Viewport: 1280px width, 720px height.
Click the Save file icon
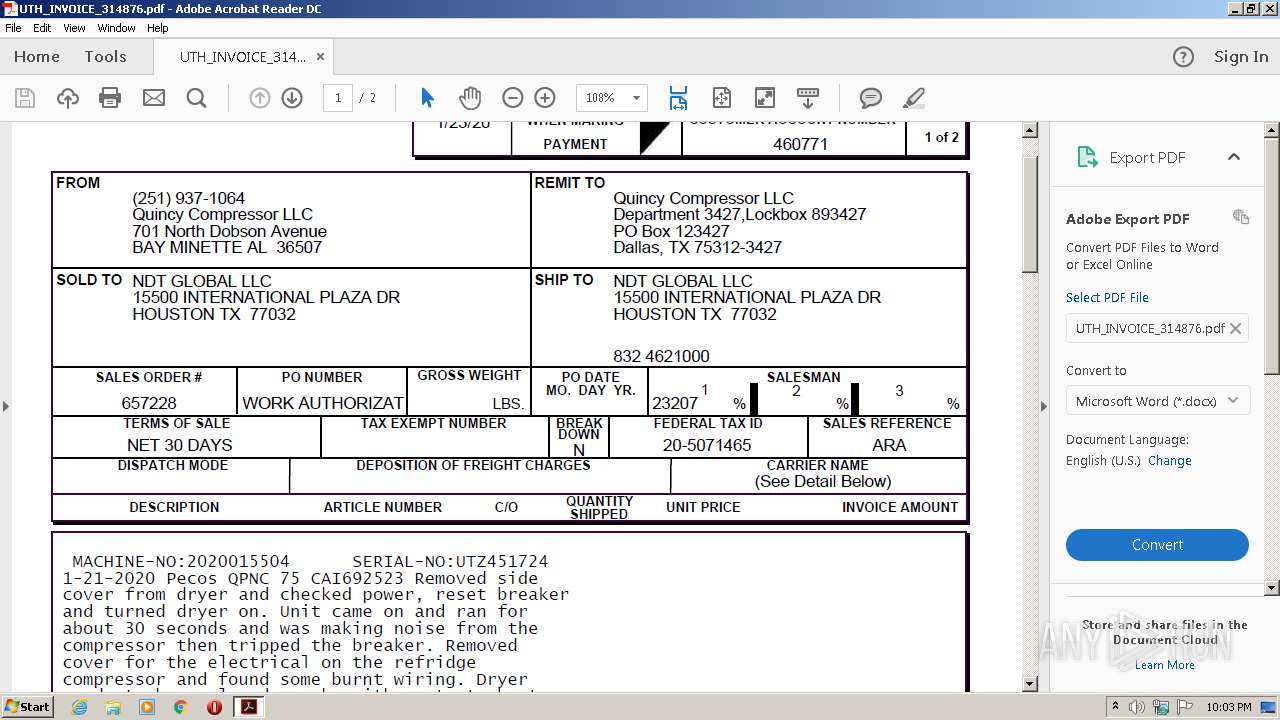tap(25, 98)
